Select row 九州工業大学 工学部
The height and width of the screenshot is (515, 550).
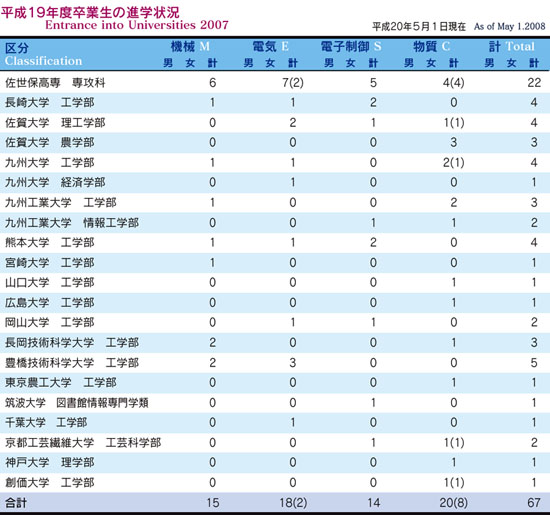click(275, 203)
